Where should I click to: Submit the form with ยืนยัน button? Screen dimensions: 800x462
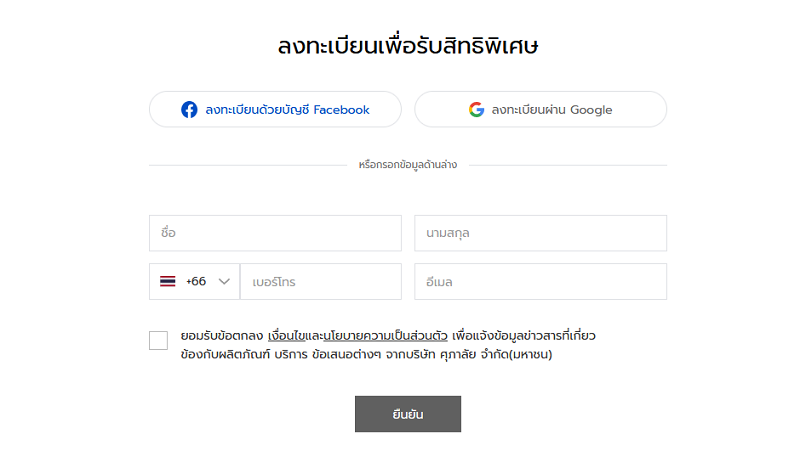coord(408,414)
